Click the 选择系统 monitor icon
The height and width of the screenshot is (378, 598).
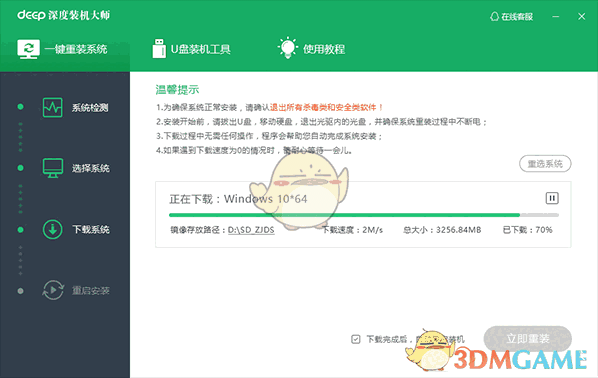[53, 168]
